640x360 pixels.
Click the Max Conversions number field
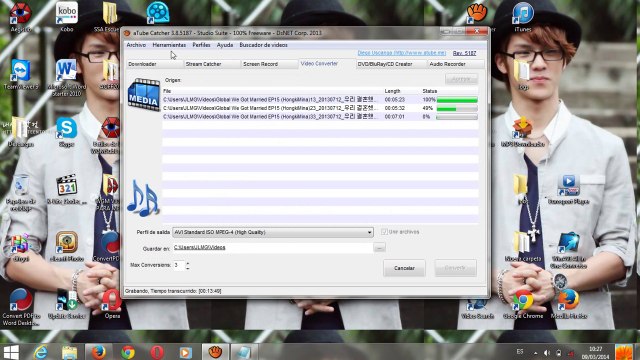pyautogui.click(x=179, y=265)
